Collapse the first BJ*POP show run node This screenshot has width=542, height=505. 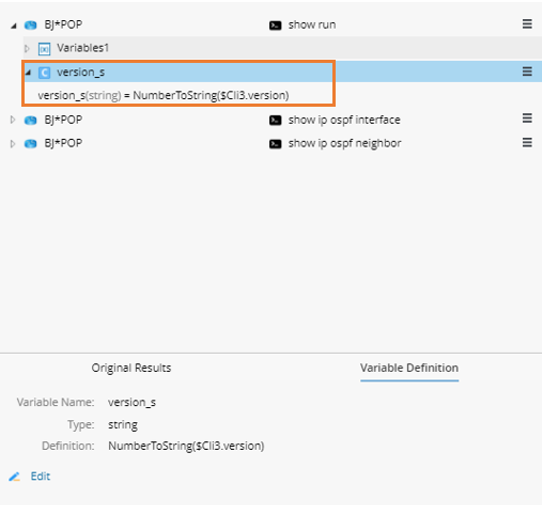[x=13, y=26]
